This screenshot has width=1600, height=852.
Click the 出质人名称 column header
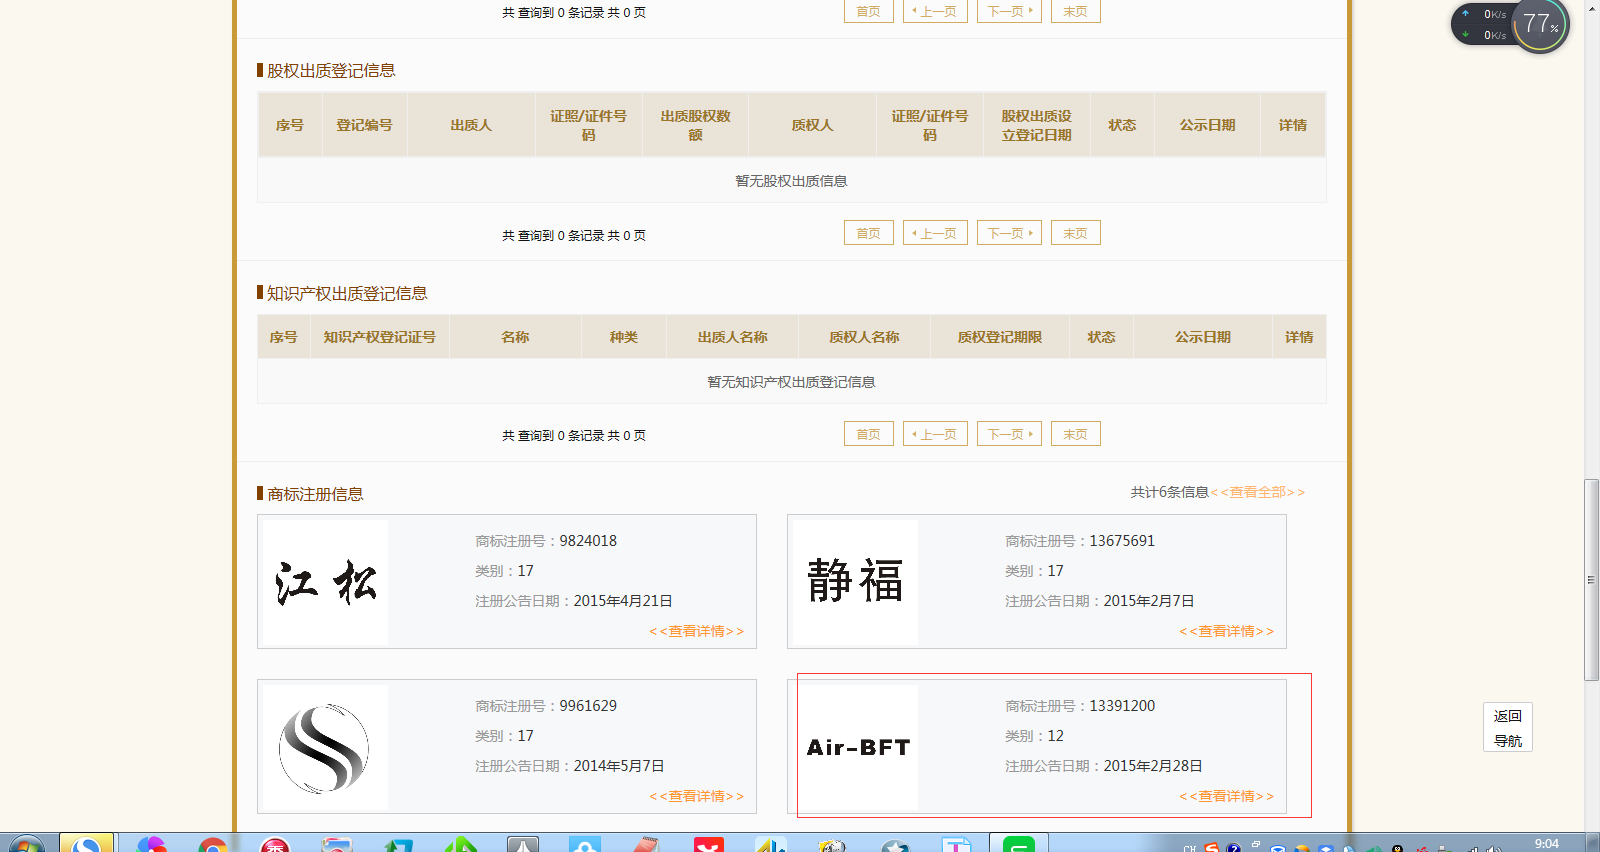click(x=733, y=337)
